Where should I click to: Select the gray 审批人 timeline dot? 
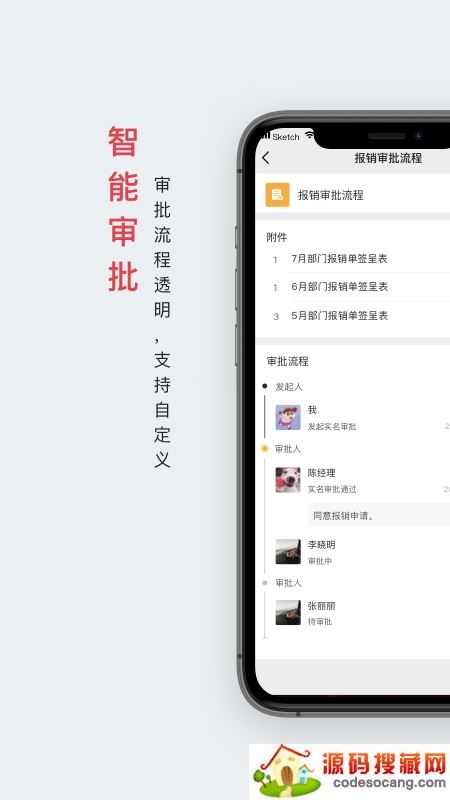coord(264,583)
